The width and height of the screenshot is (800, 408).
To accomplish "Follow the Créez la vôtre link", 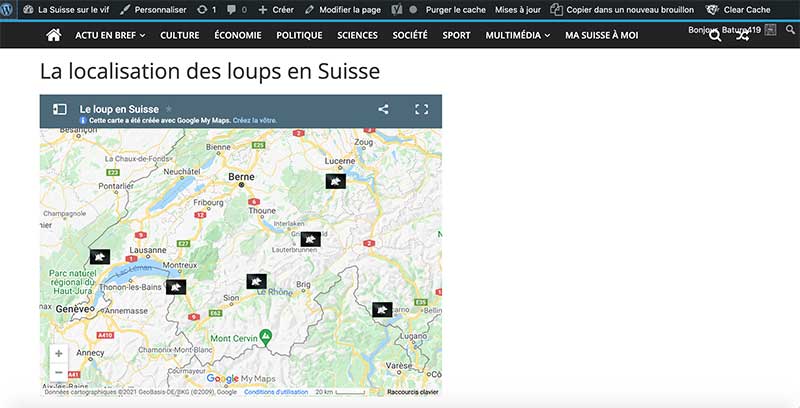I will click(255, 121).
